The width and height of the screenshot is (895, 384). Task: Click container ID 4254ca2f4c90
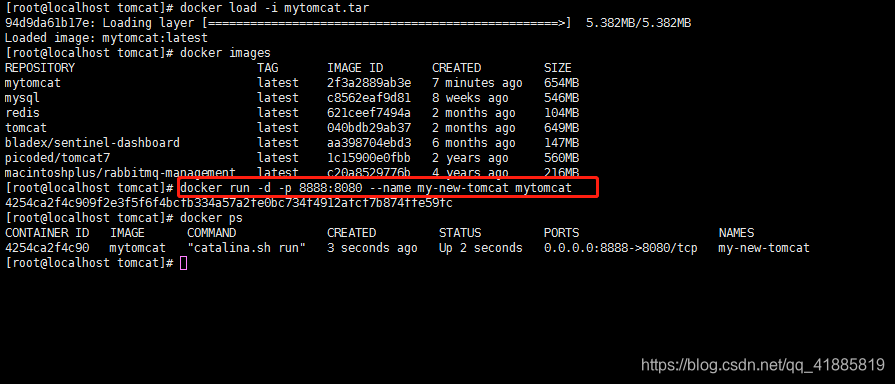(x=47, y=248)
